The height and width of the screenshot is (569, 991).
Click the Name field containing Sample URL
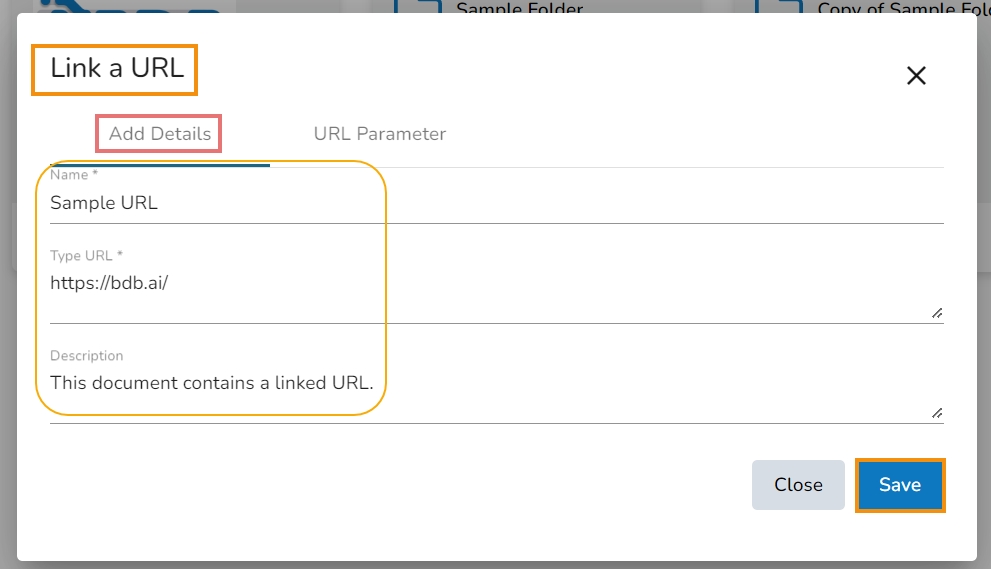(496, 203)
